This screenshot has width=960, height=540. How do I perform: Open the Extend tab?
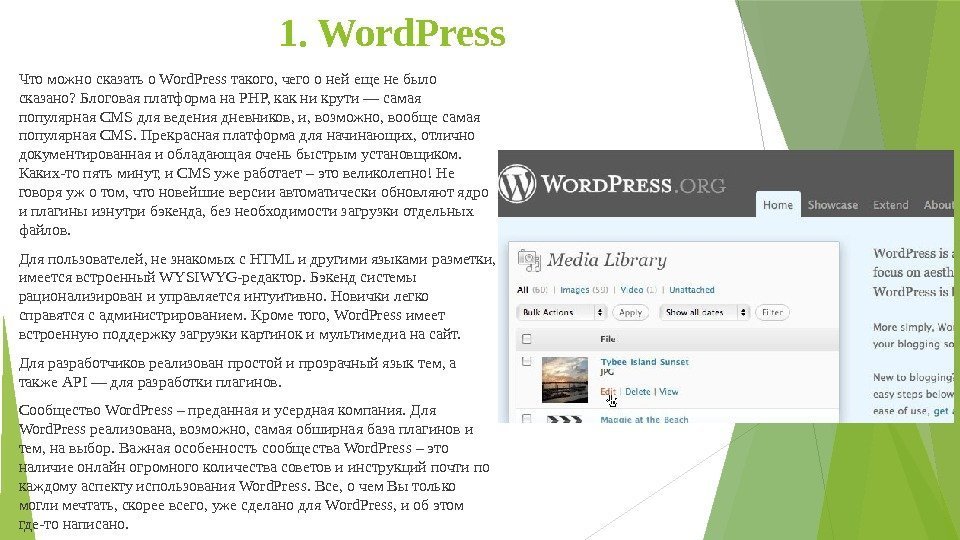[x=890, y=205]
